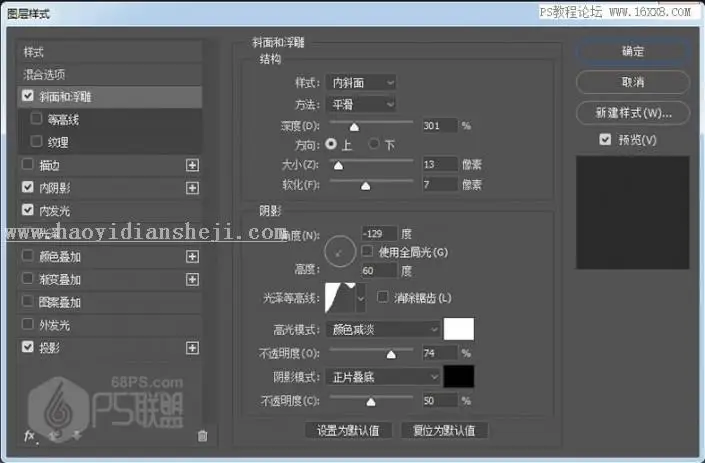Open the 光泽等高线 curve thumbnail
Screen dimensions: 705x463
(x=340, y=298)
